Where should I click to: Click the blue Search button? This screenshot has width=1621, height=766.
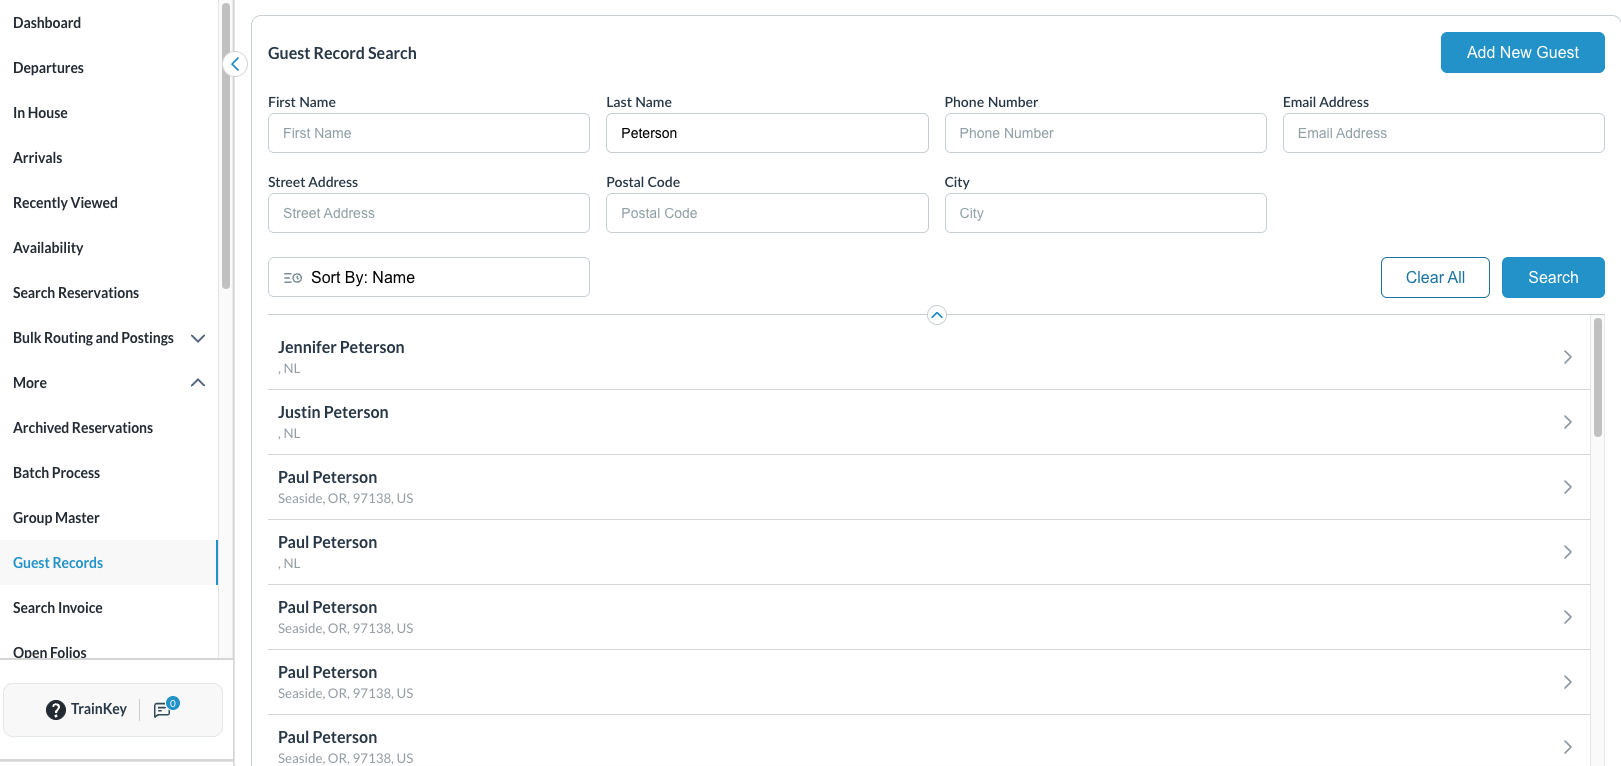coord(1552,278)
